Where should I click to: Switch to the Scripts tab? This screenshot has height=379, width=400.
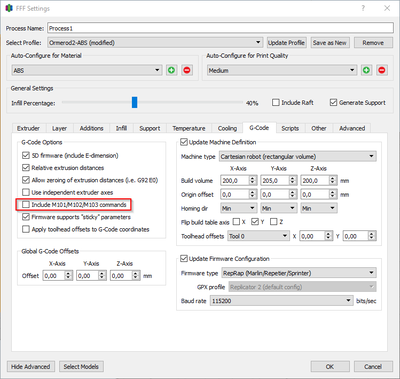[x=290, y=128]
